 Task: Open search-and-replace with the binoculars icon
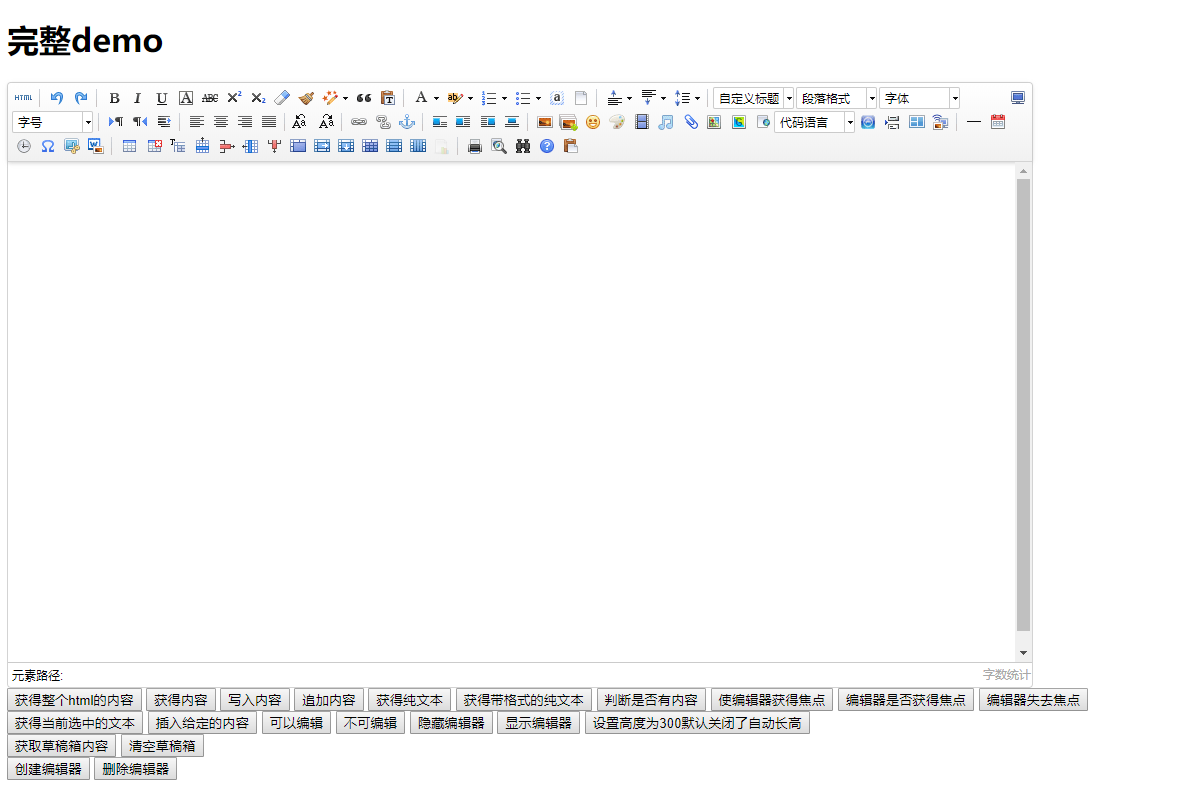pyautogui.click(x=521, y=145)
